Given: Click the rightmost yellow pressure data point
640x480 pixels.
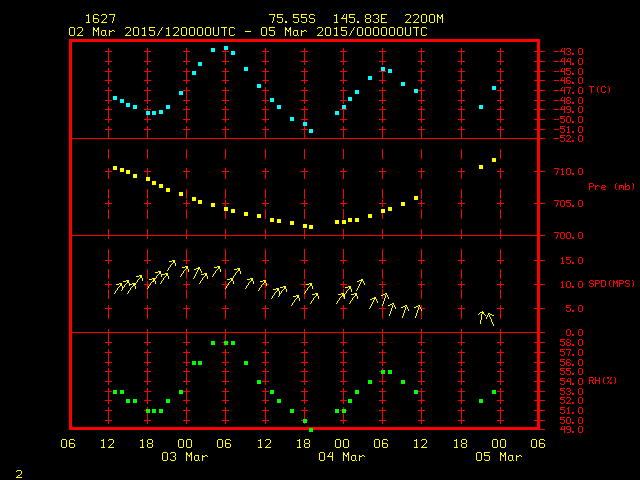Looking at the screenshot, I should click(494, 160).
